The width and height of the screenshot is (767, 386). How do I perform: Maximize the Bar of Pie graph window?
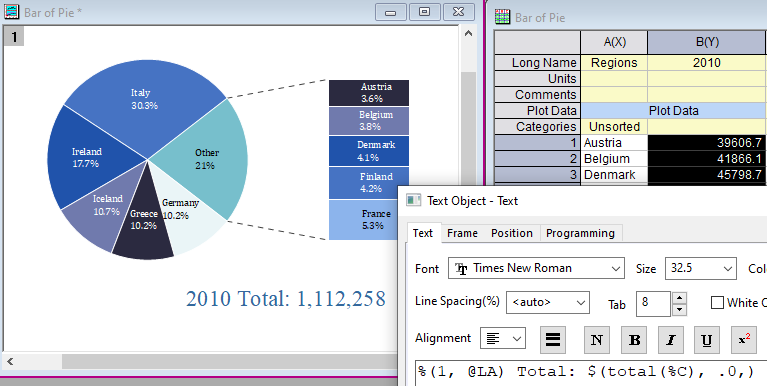424,12
